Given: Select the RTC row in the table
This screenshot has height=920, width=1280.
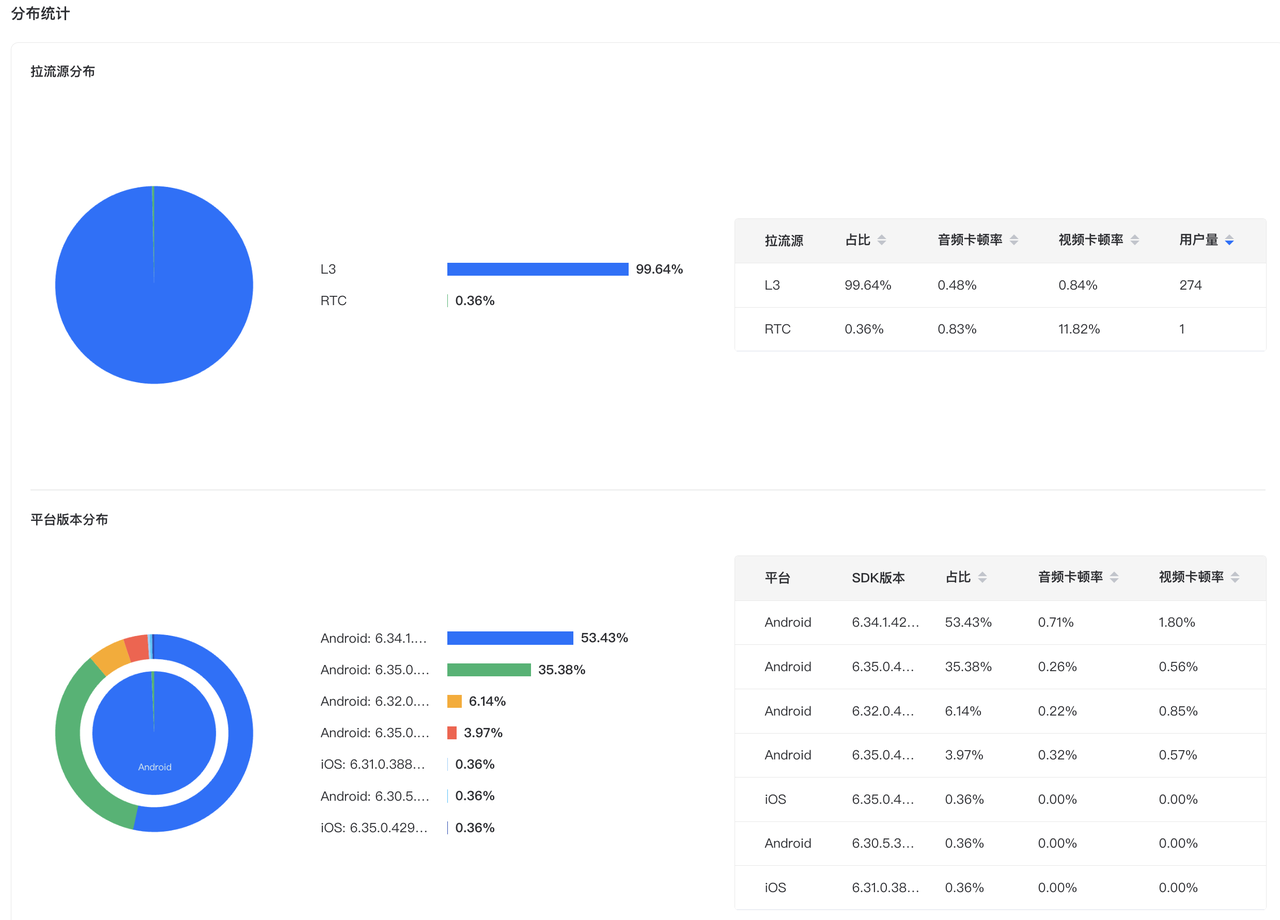Looking at the screenshot, I should [x=1000, y=329].
